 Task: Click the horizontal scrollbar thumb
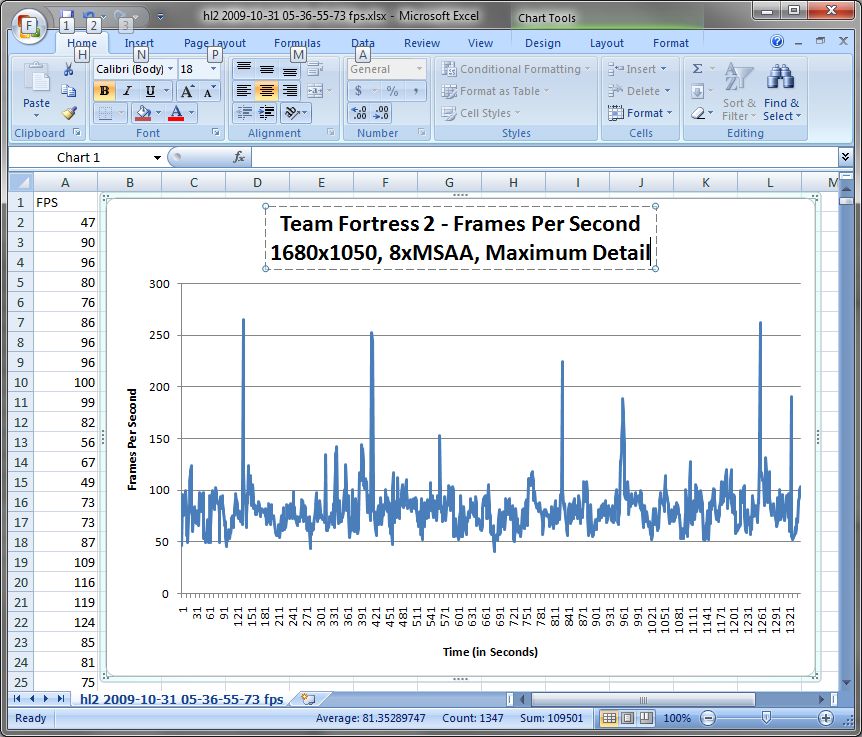tap(643, 699)
